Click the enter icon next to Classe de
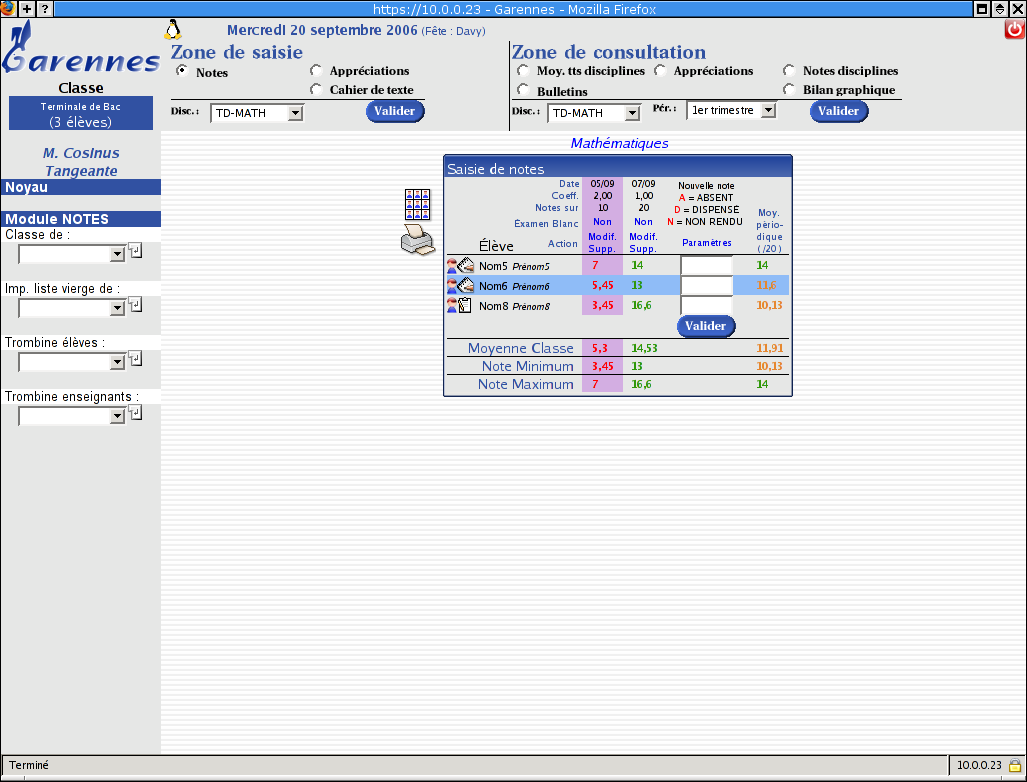Image resolution: width=1027 pixels, height=782 pixels. click(x=135, y=250)
